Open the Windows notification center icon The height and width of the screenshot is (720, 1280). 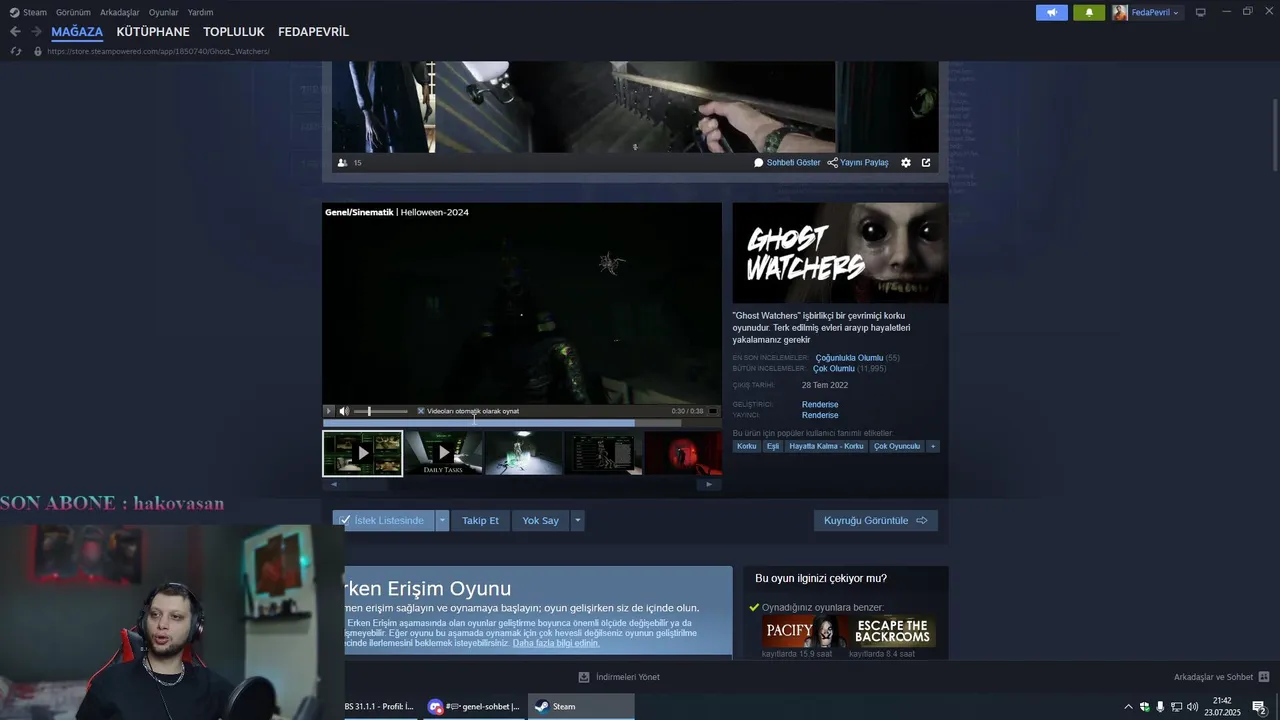(1259, 707)
